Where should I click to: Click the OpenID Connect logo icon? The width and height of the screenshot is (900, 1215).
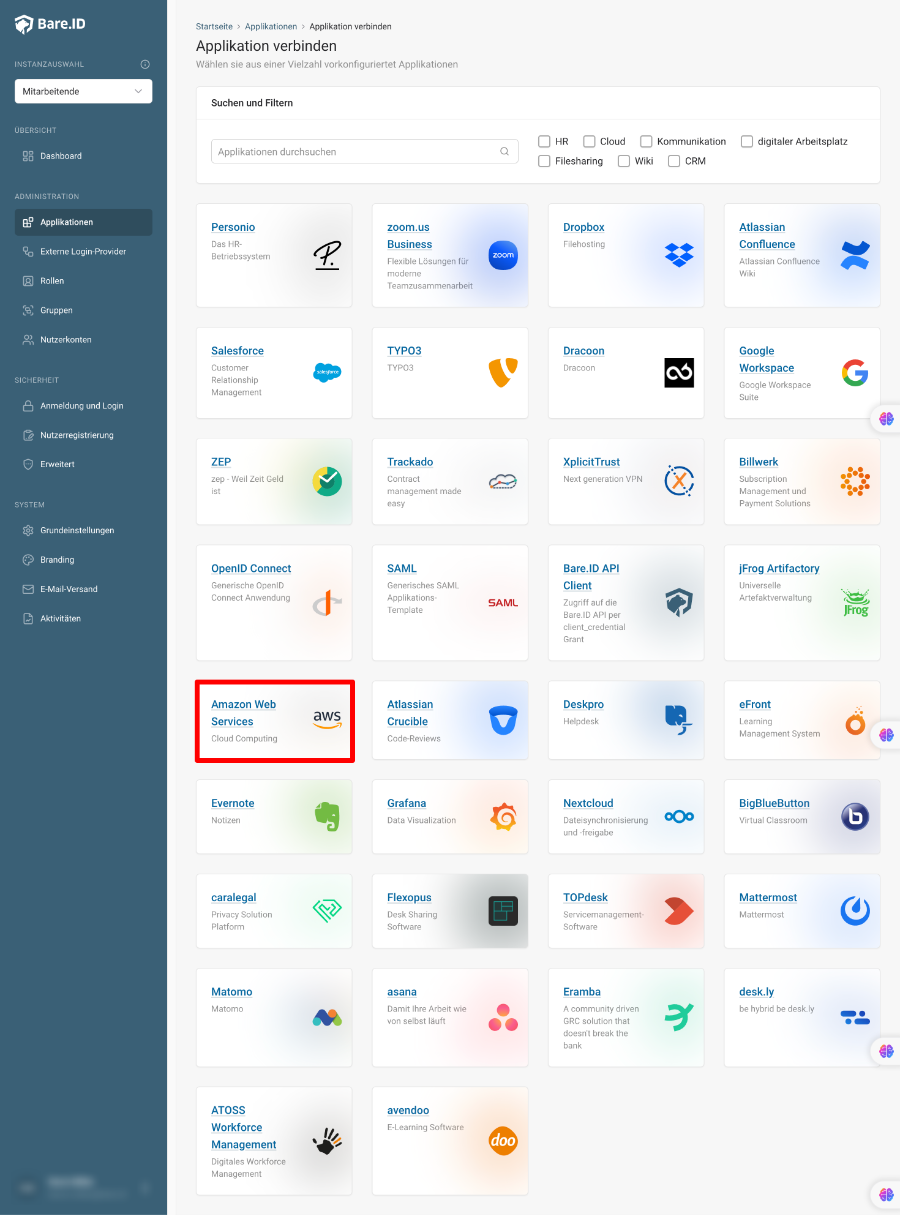point(327,602)
